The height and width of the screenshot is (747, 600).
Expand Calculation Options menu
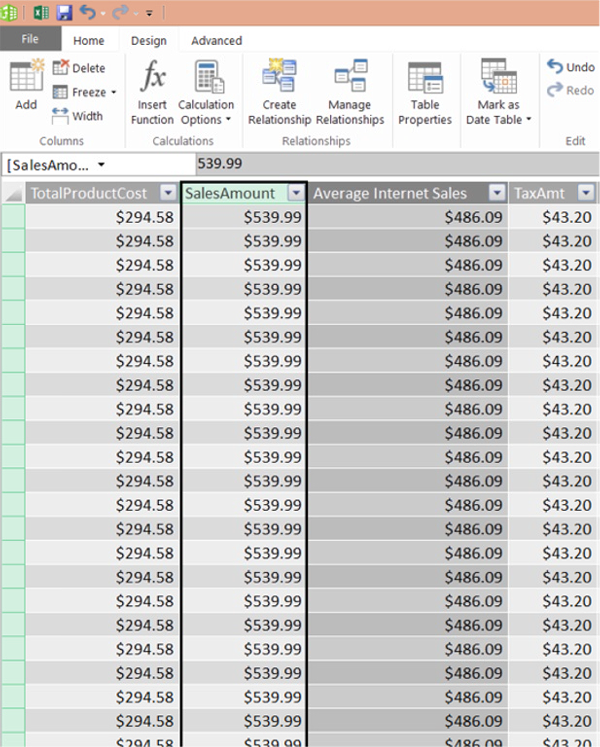(206, 92)
